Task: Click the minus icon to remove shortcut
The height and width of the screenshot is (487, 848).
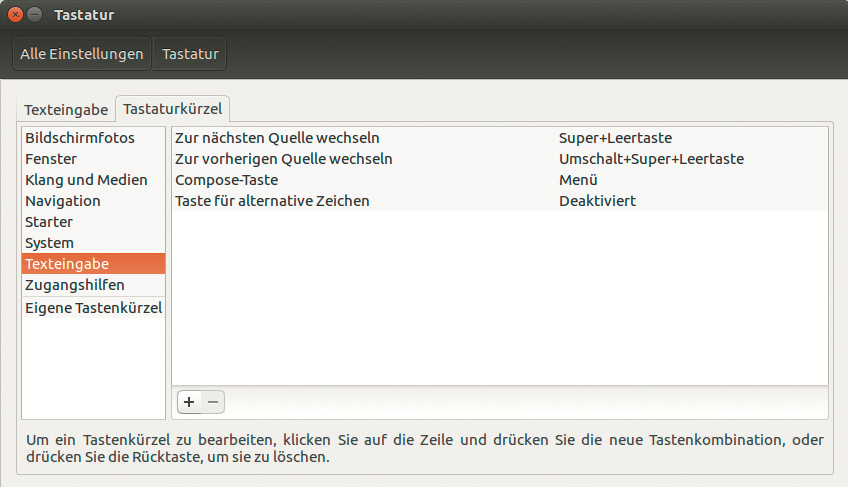Action: coord(213,402)
